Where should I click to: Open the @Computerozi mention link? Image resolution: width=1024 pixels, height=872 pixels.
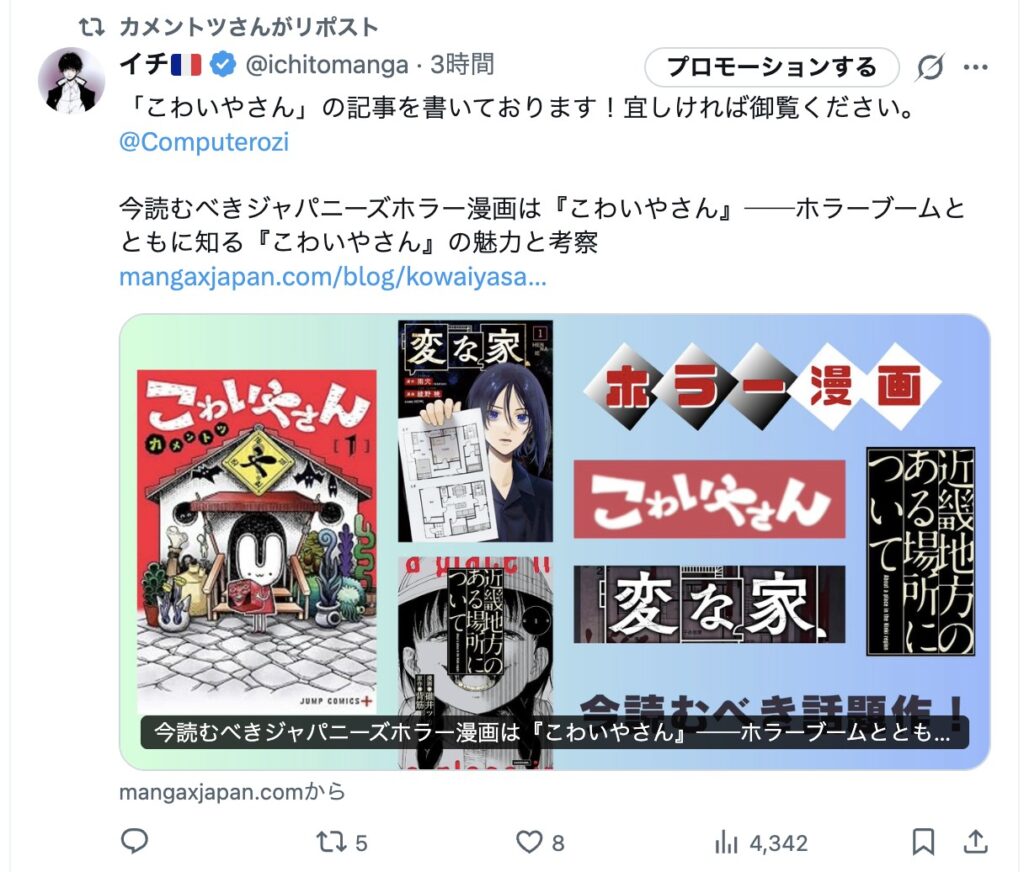coord(204,142)
